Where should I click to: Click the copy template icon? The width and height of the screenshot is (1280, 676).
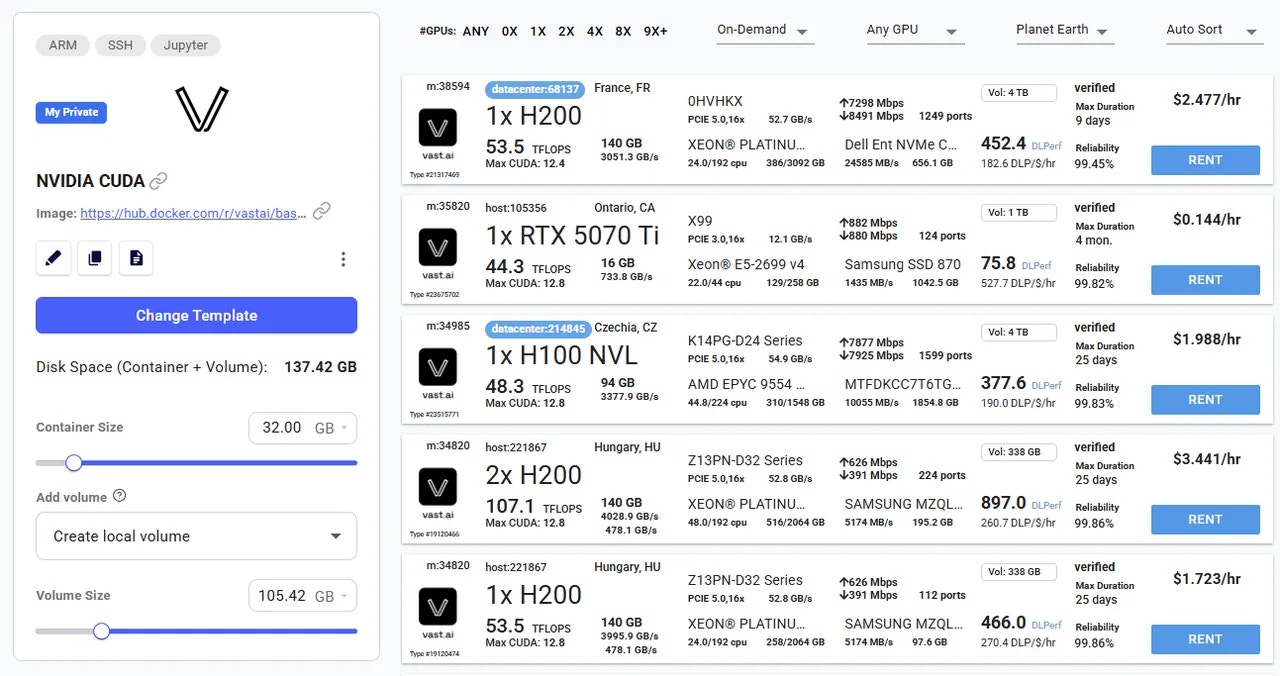coord(95,258)
